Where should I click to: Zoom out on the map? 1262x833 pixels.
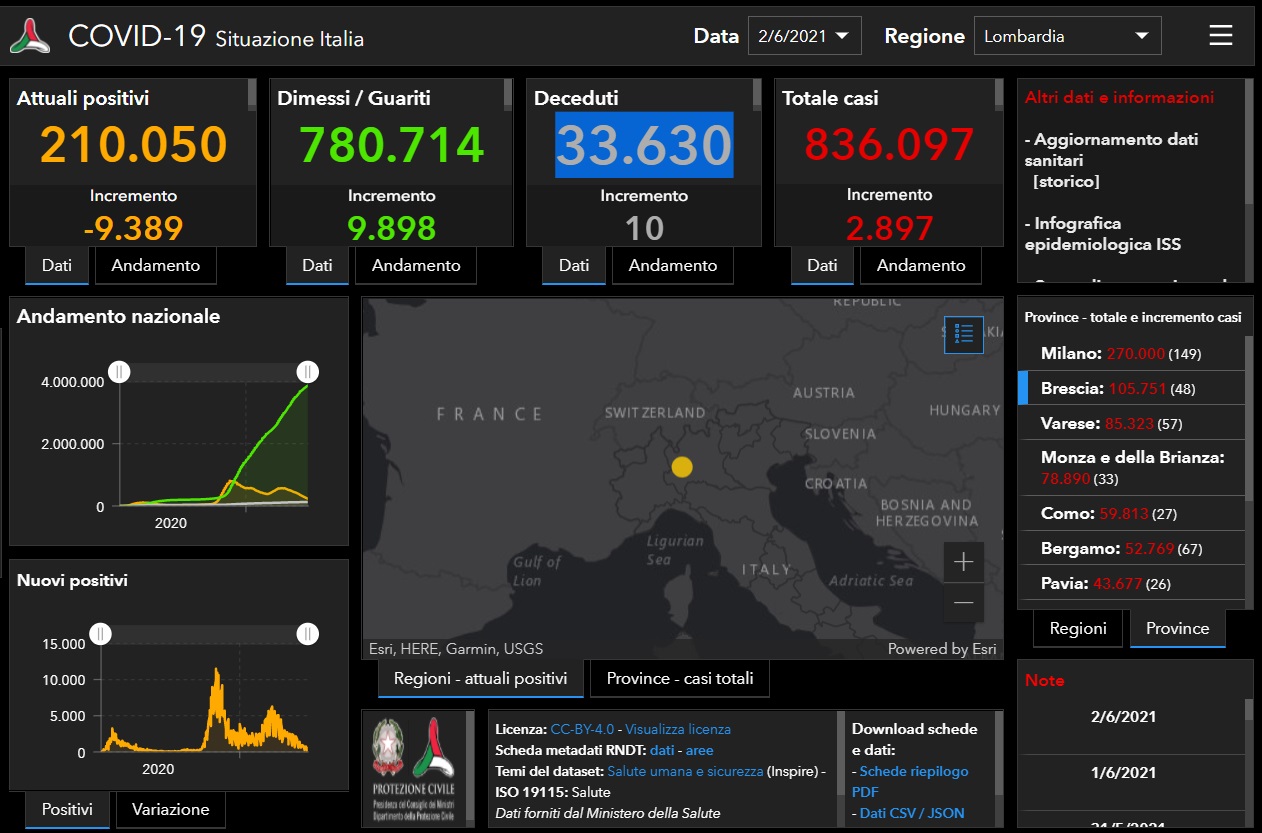[963, 603]
